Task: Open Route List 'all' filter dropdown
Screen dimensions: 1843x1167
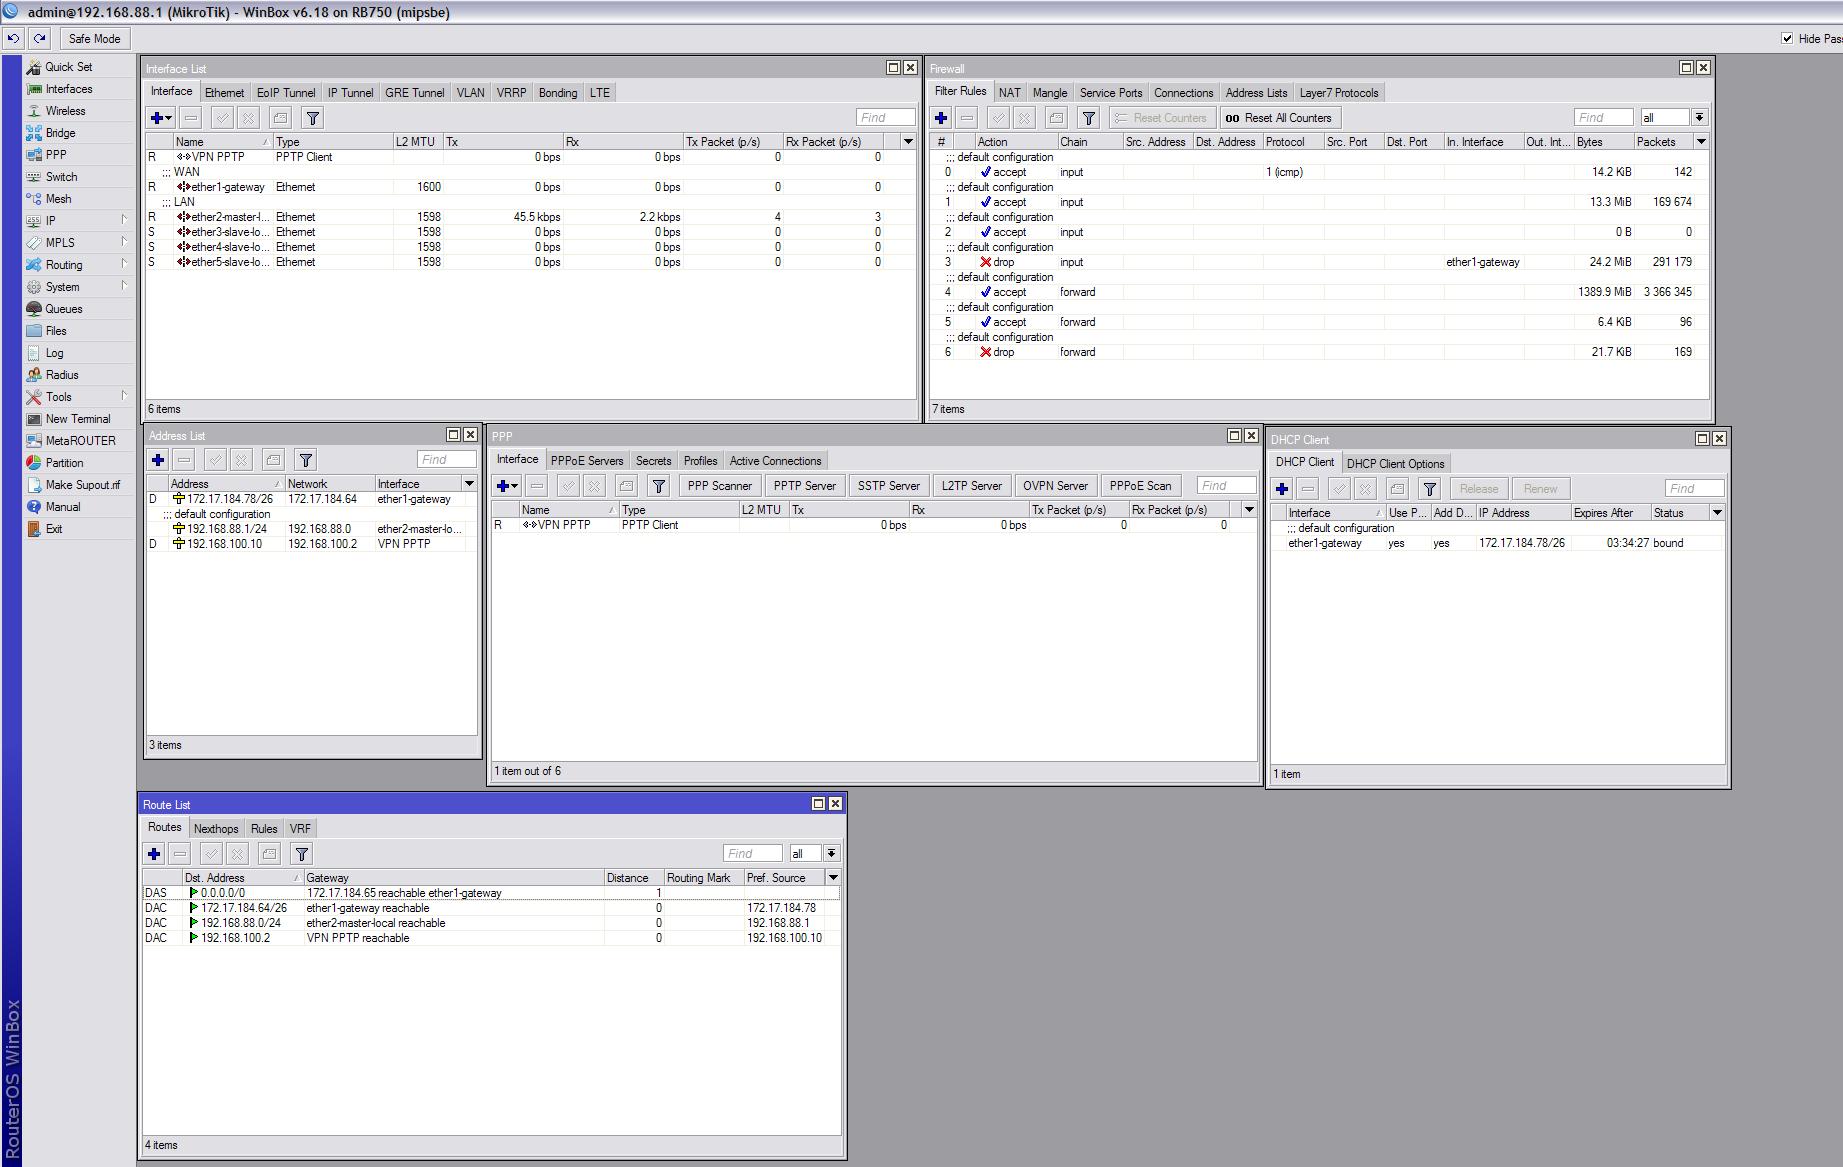Action: pos(831,854)
